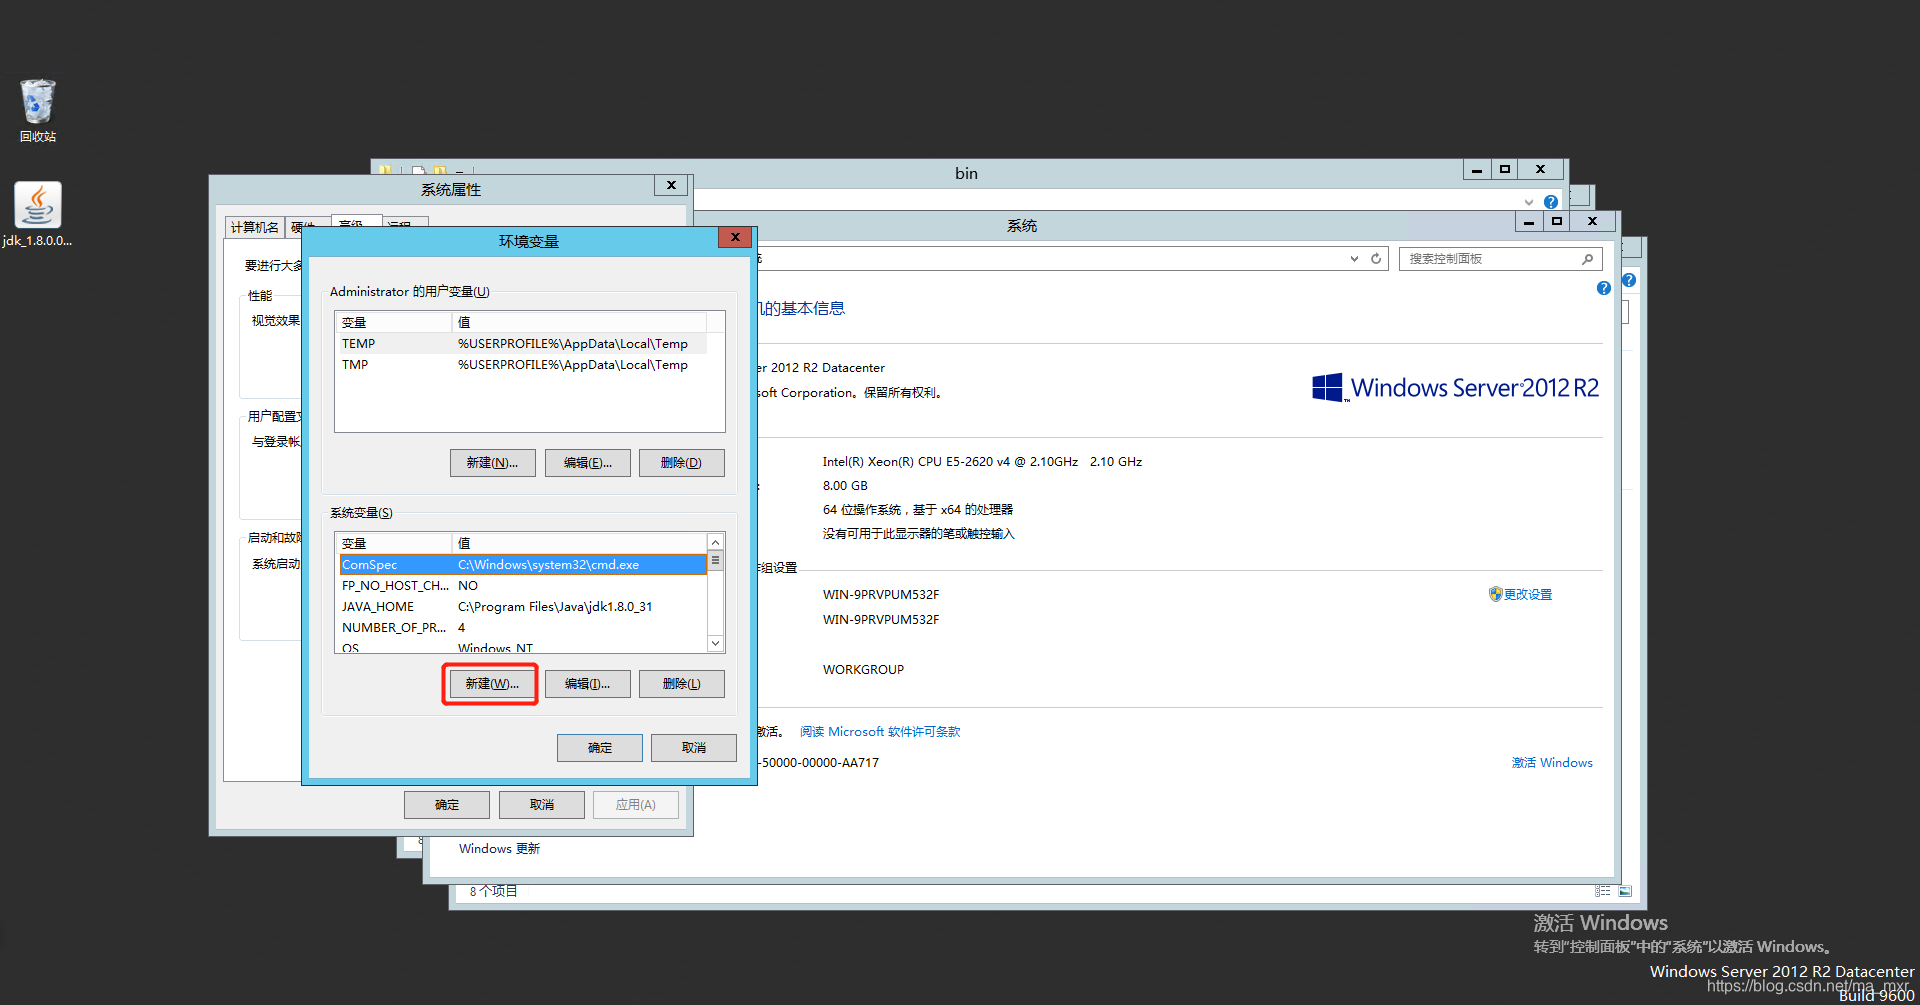Click the 8.00 GB memory value
1920x1005 pixels.
pyautogui.click(x=845, y=486)
